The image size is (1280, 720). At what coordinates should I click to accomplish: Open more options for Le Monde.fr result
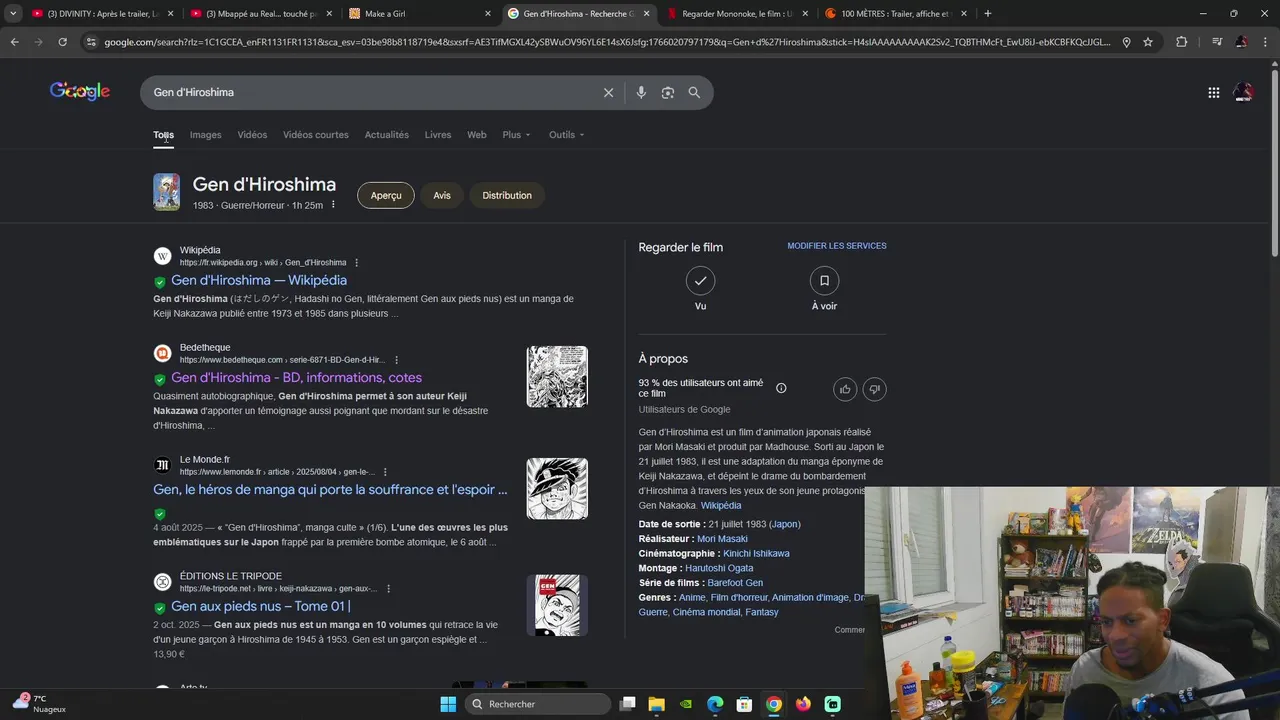[385, 472]
